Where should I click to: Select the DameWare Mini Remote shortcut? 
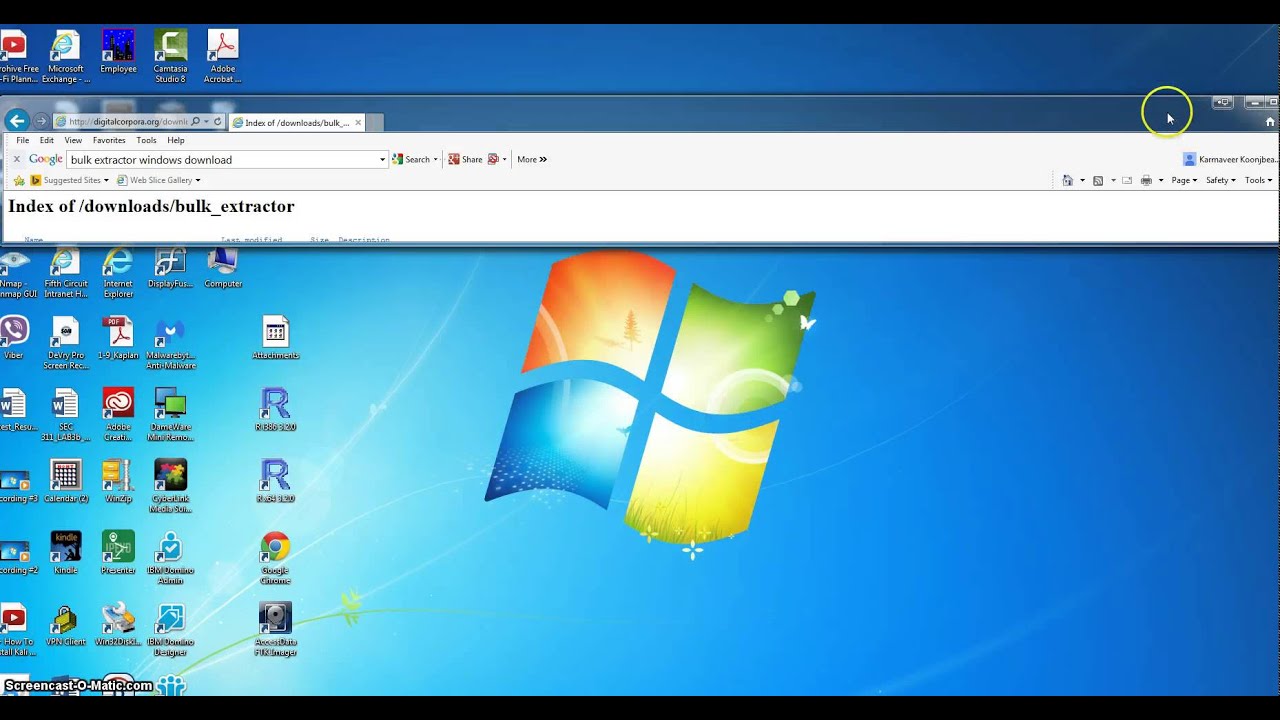(170, 415)
